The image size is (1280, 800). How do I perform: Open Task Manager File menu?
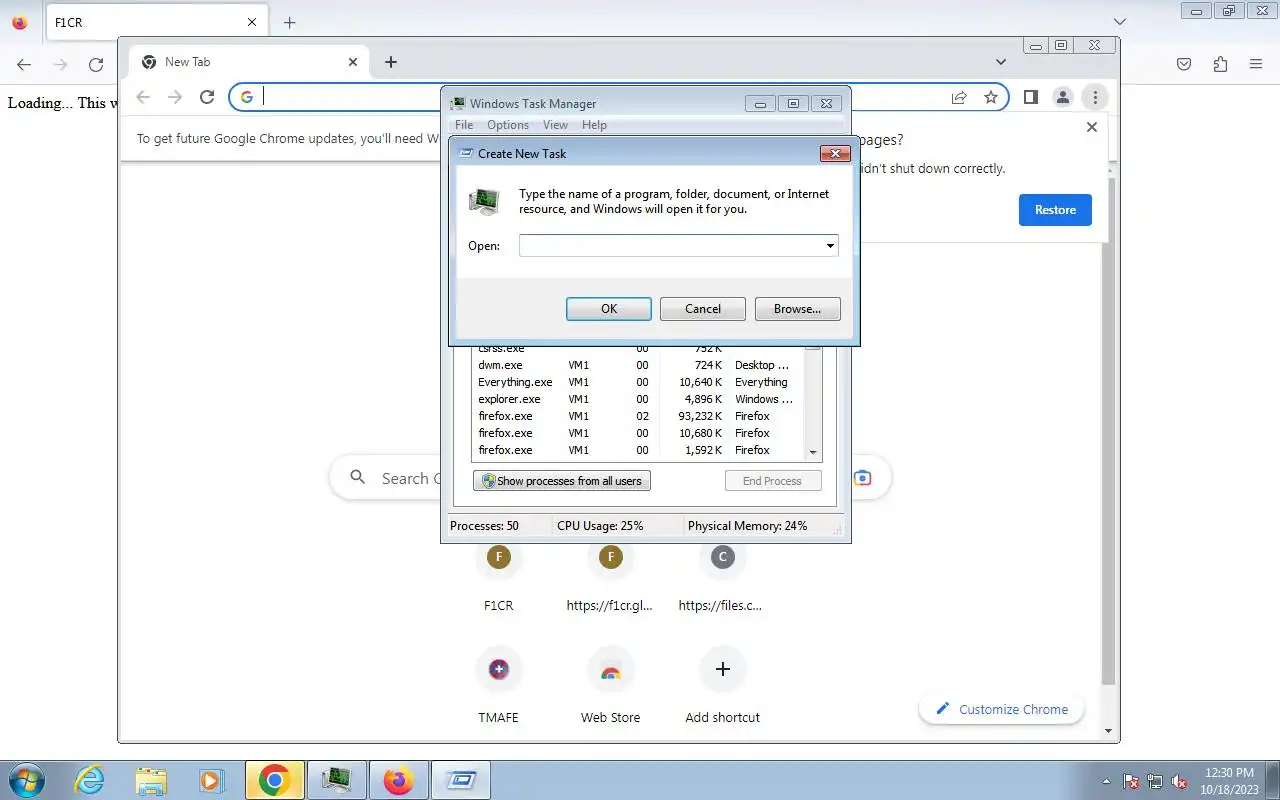(464, 125)
